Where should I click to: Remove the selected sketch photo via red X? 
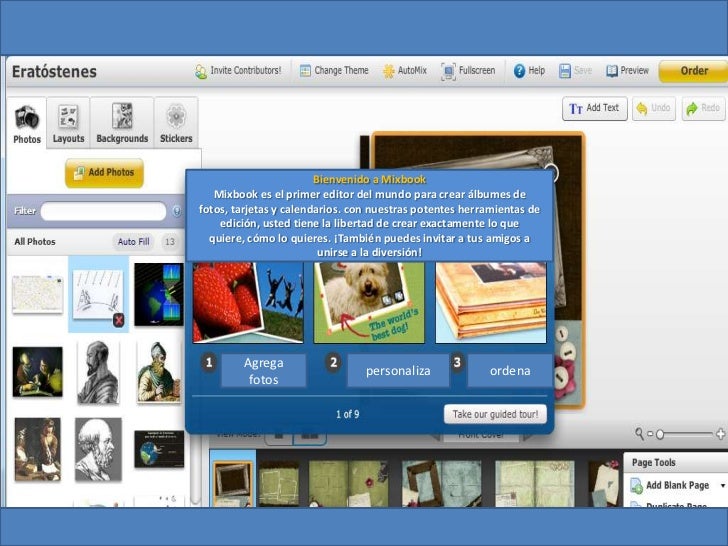click(119, 319)
